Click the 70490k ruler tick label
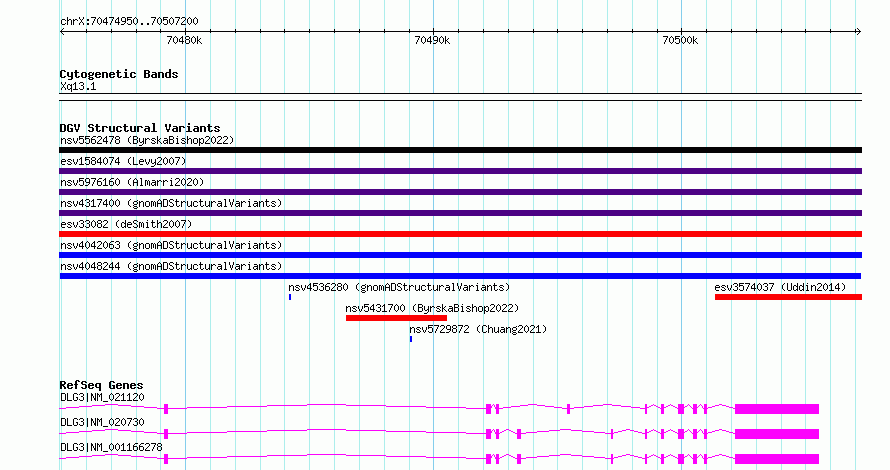The width and height of the screenshot is (890, 470). pos(432,40)
